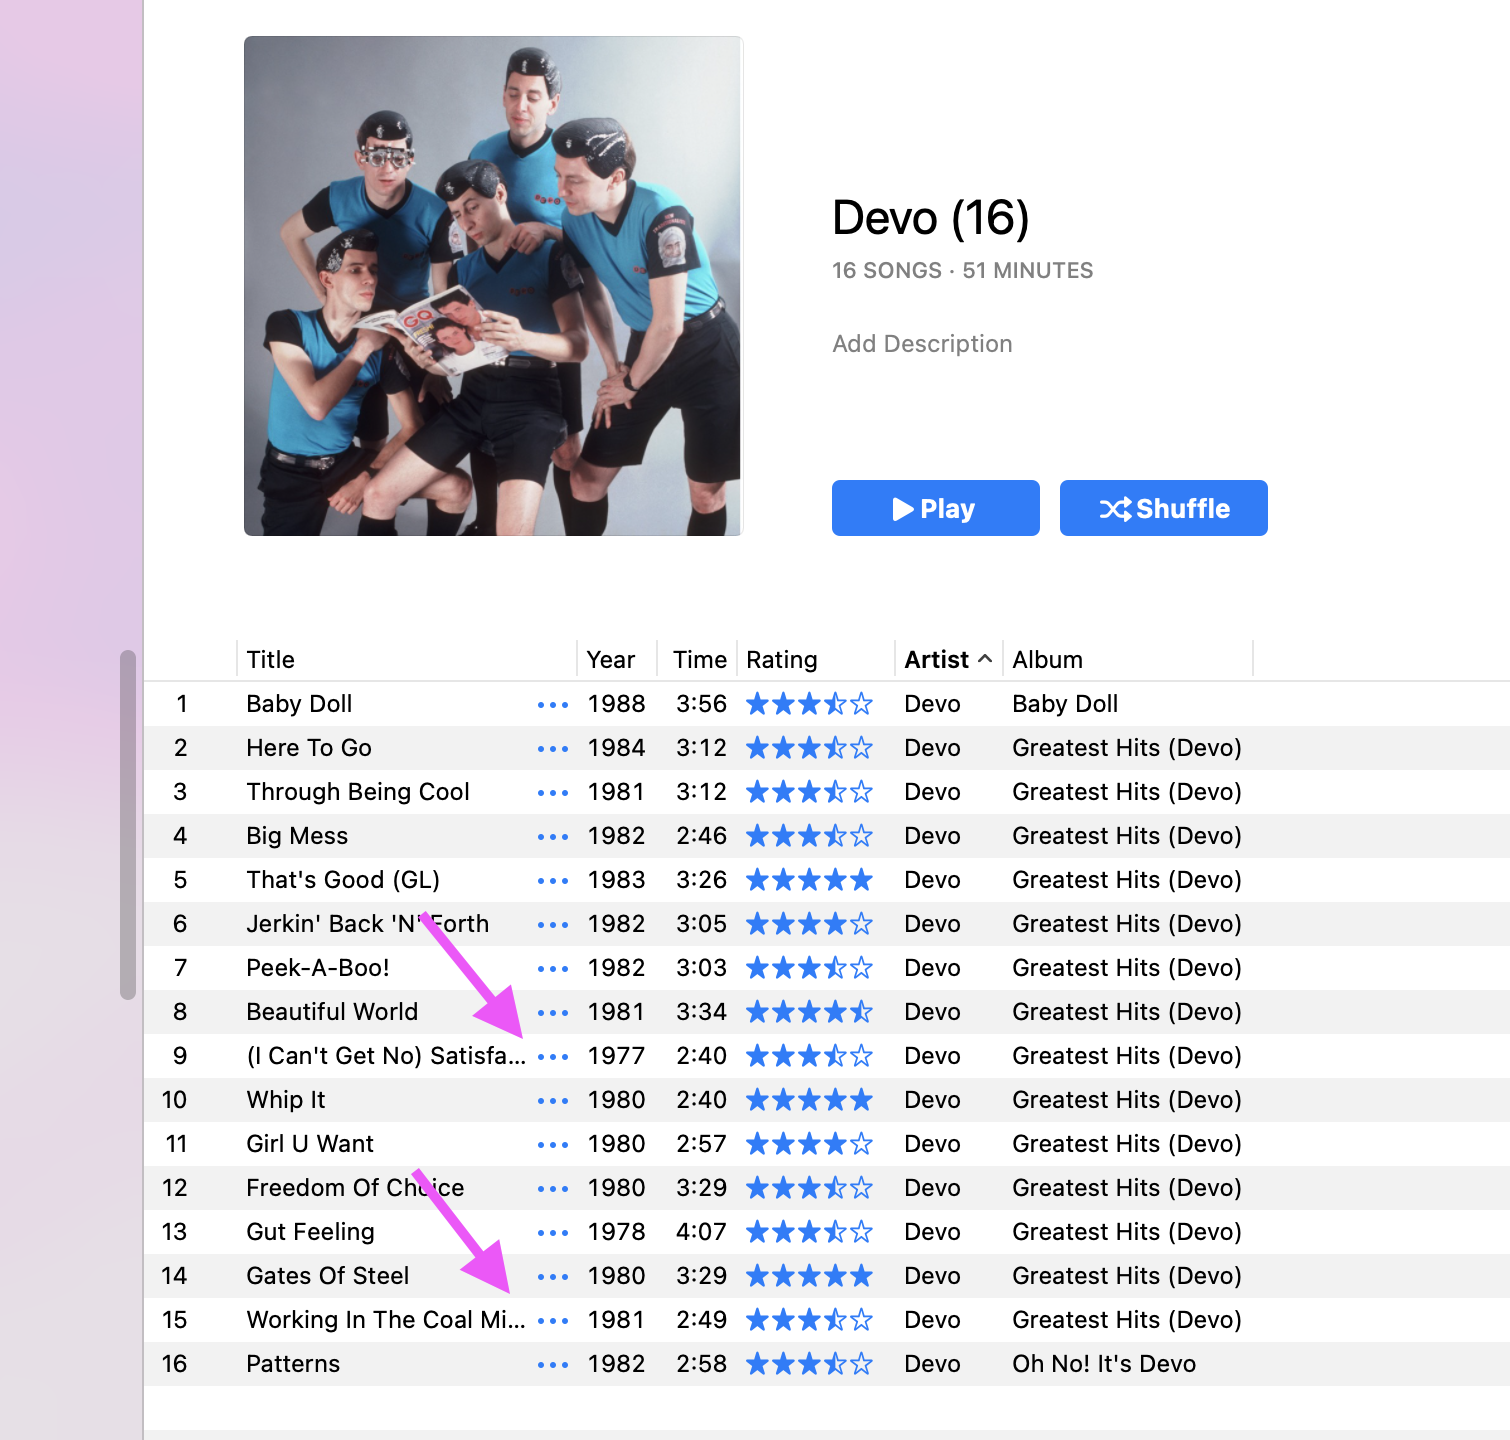Open ellipsis menu for Working In The Coal Mine
The width and height of the screenshot is (1510, 1440).
click(553, 1321)
